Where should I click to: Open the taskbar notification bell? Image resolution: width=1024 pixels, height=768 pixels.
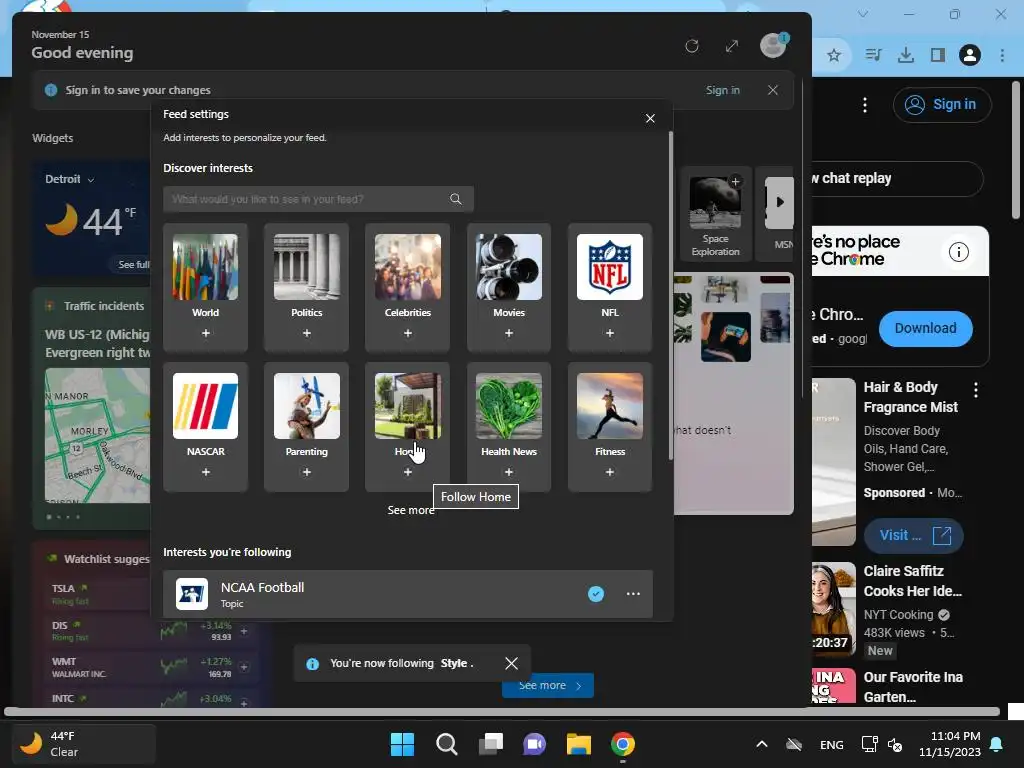[x=997, y=744]
